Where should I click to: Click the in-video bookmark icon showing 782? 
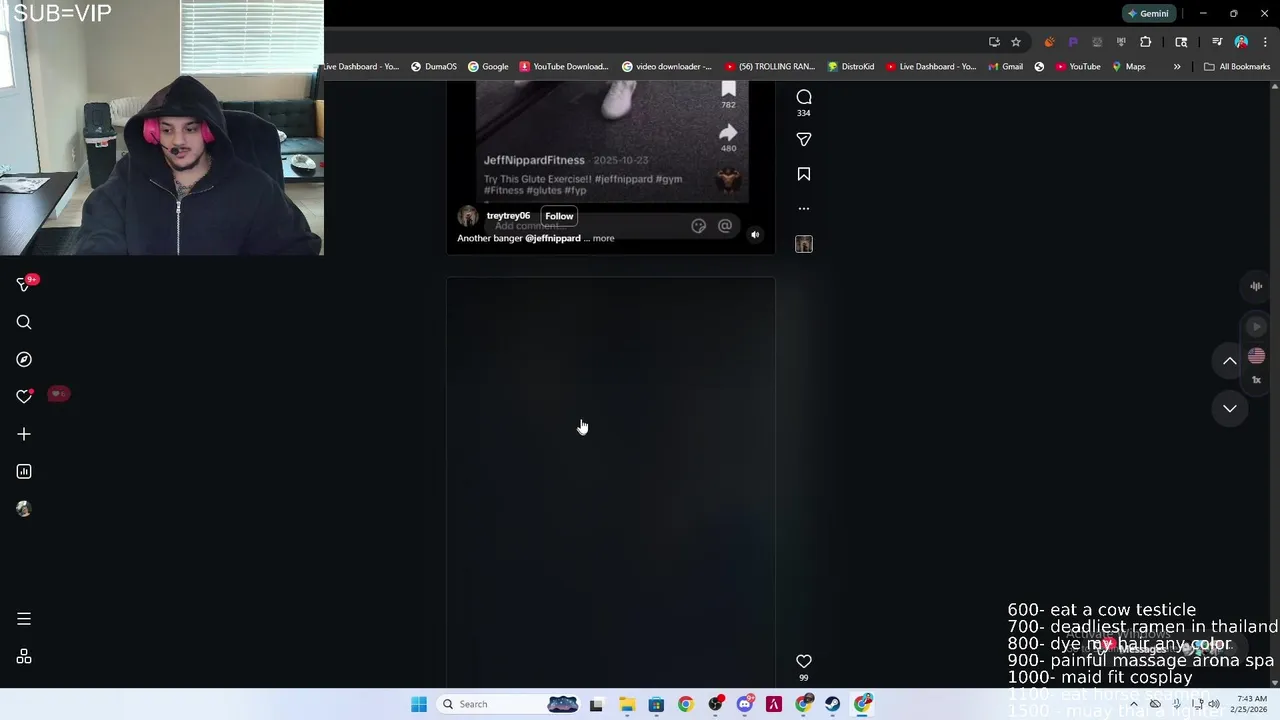(x=729, y=89)
